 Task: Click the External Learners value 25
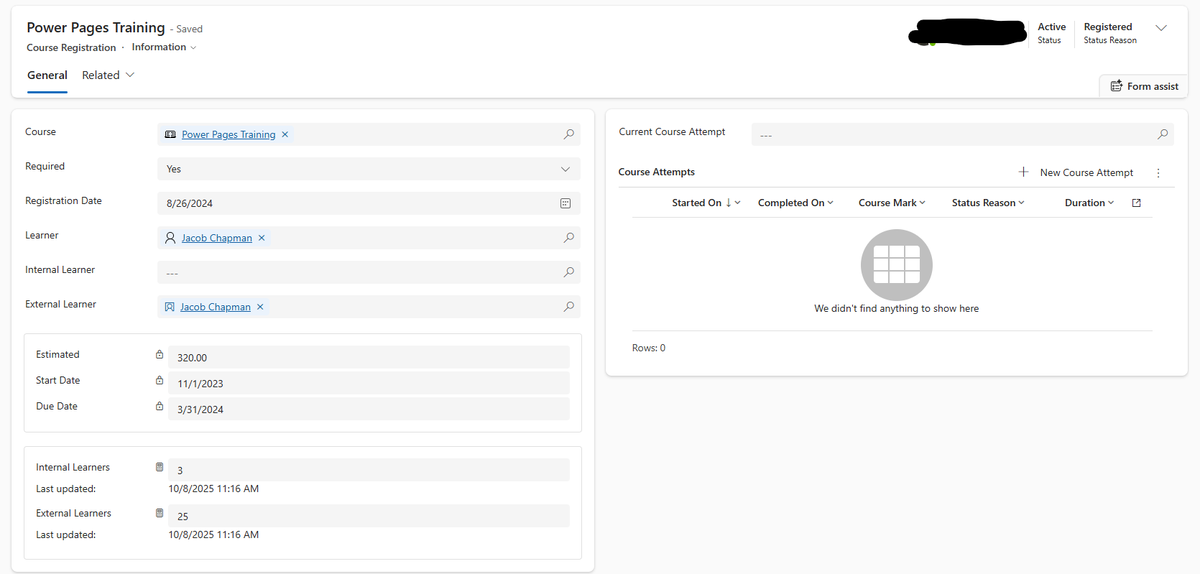369,516
